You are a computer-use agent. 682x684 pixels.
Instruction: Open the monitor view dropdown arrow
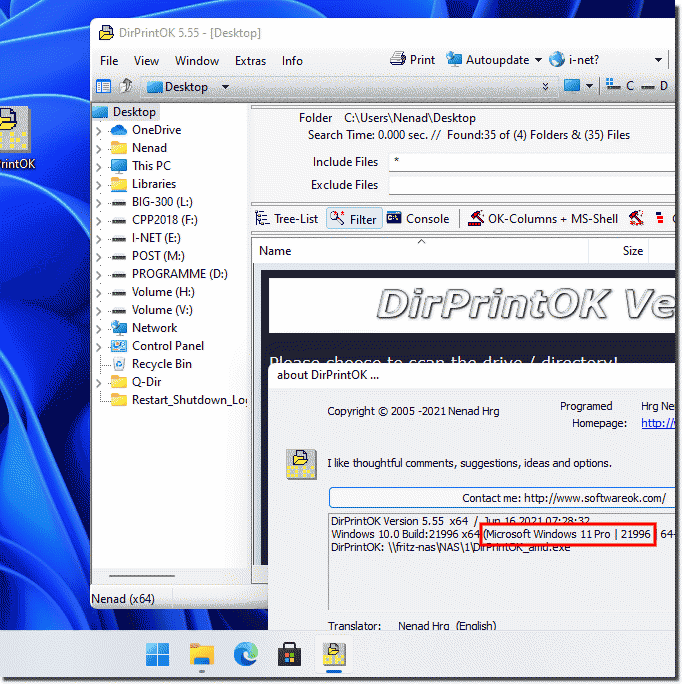click(x=589, y=86)
